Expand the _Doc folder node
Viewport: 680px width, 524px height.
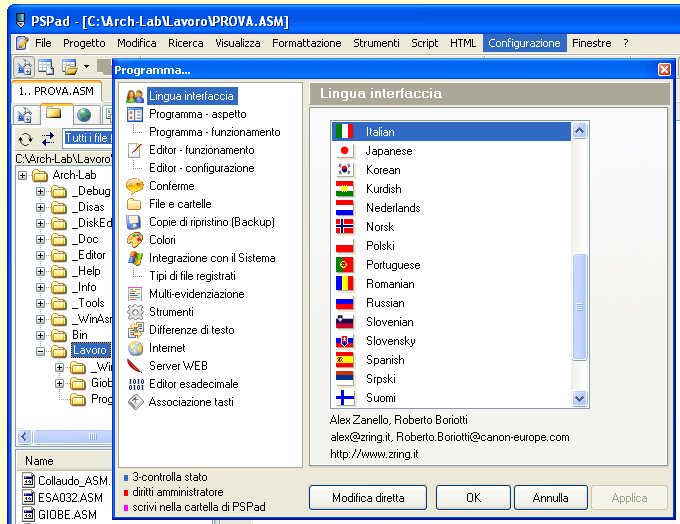click(40, 239)
